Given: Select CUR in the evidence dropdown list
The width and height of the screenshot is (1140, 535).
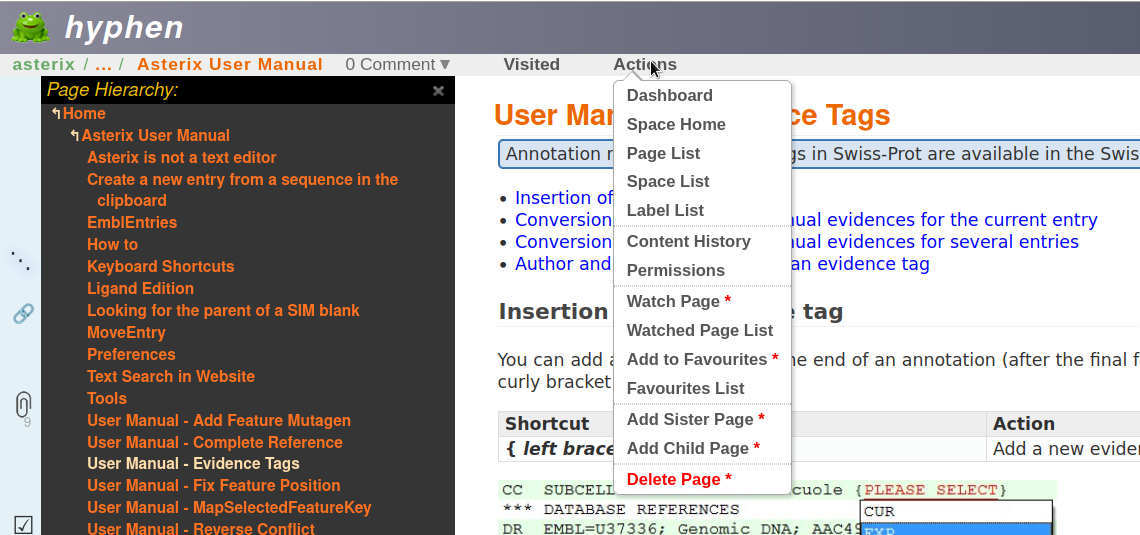Looking at the screenshot, I should coord(956,512).
